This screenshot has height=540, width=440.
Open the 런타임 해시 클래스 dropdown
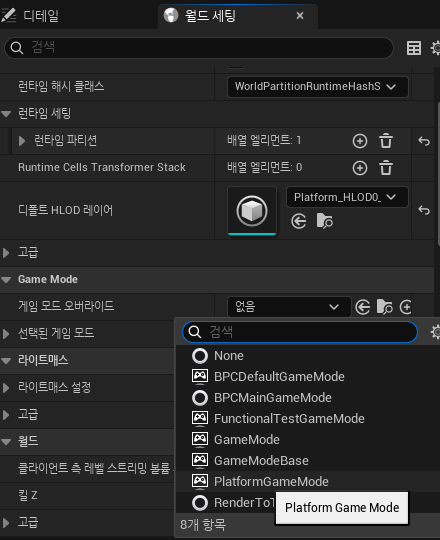317,86
